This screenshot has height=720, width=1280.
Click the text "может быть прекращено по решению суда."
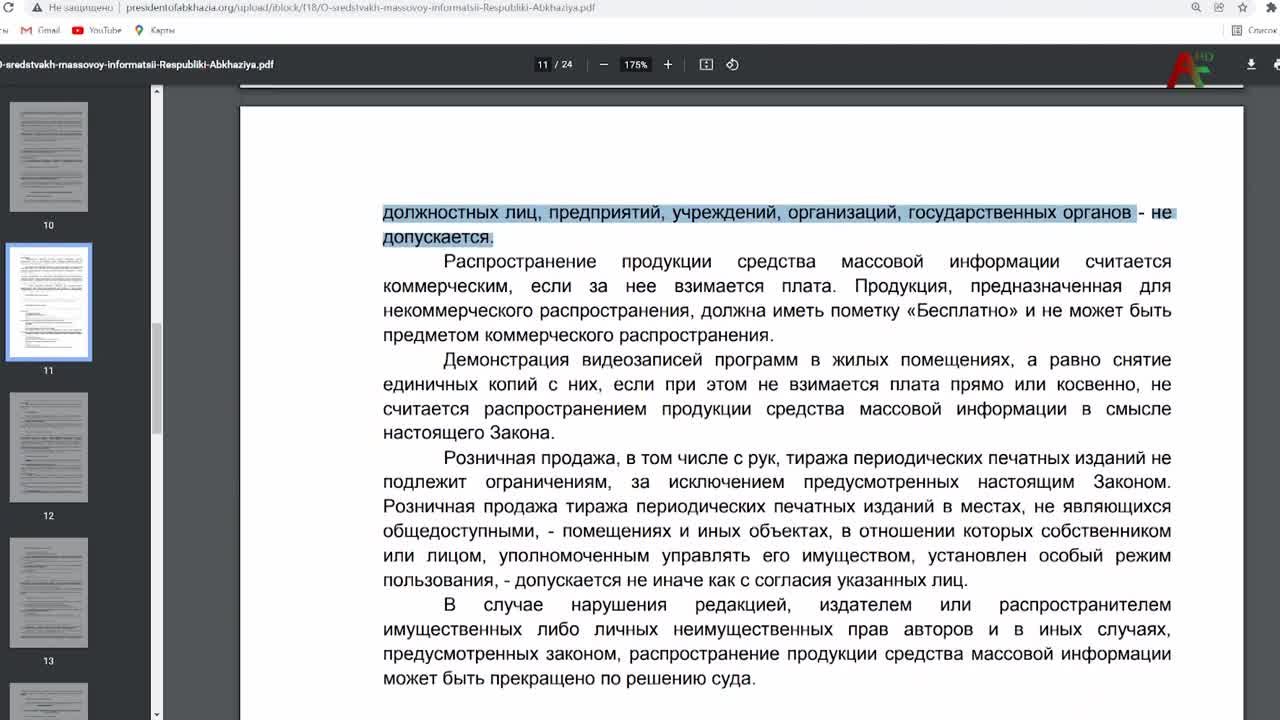click(x=569, y=678)
